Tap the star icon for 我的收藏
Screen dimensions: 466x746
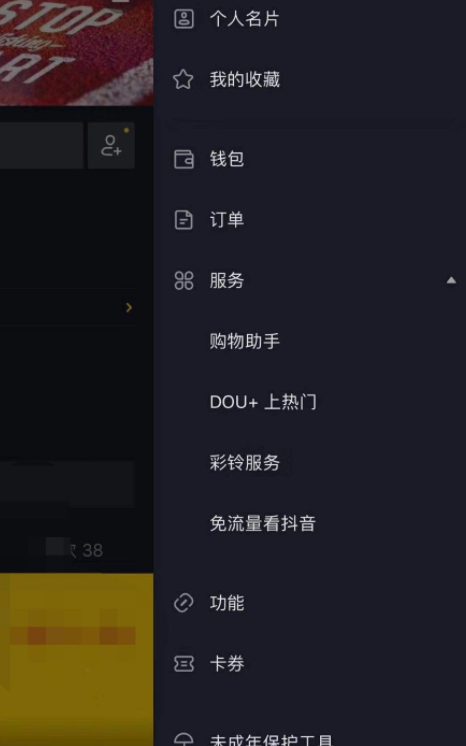183,79
